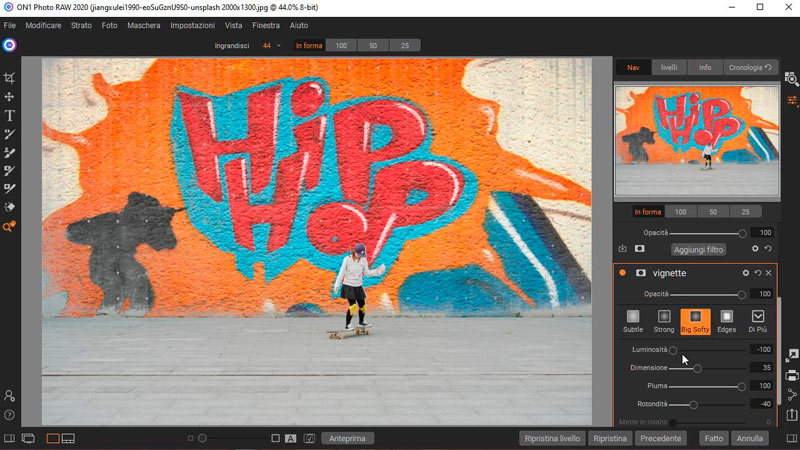Select the Strong vignette preset
The width and height of the screenshot is (800, 450).
click(664, 321)
